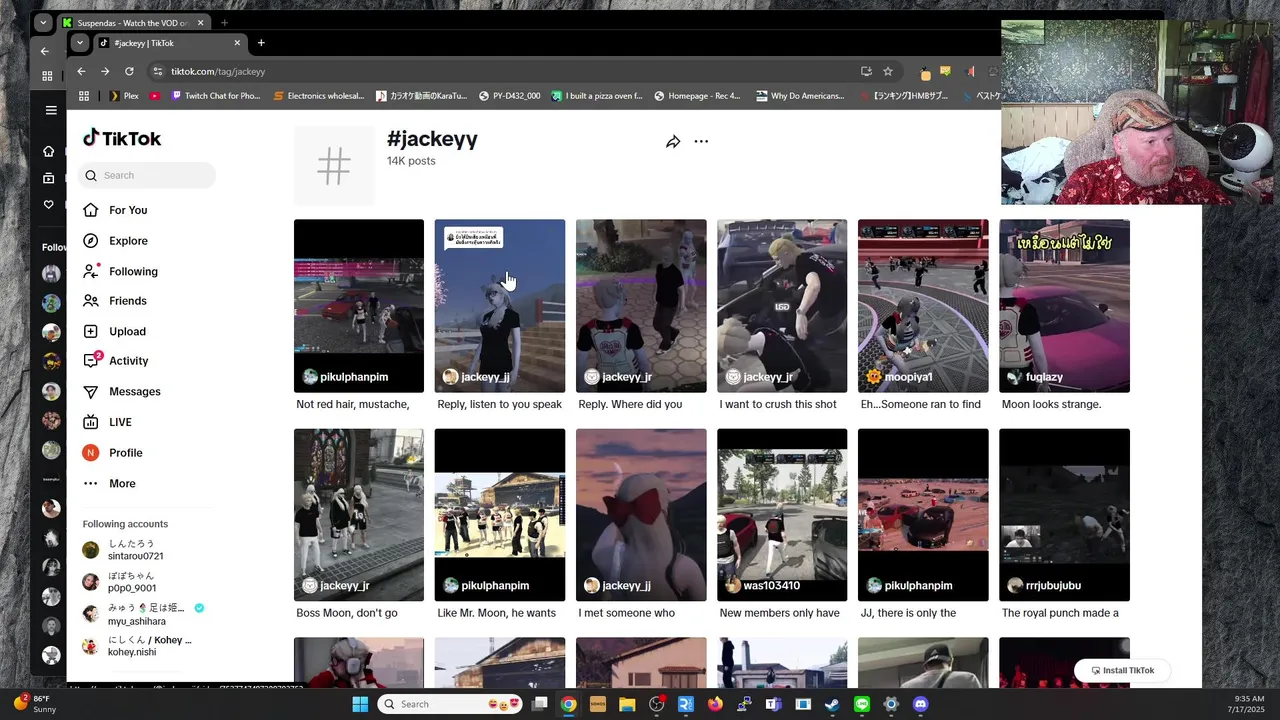
Task: Open Steam from the taskbar
Action: (x=832, y=704)
